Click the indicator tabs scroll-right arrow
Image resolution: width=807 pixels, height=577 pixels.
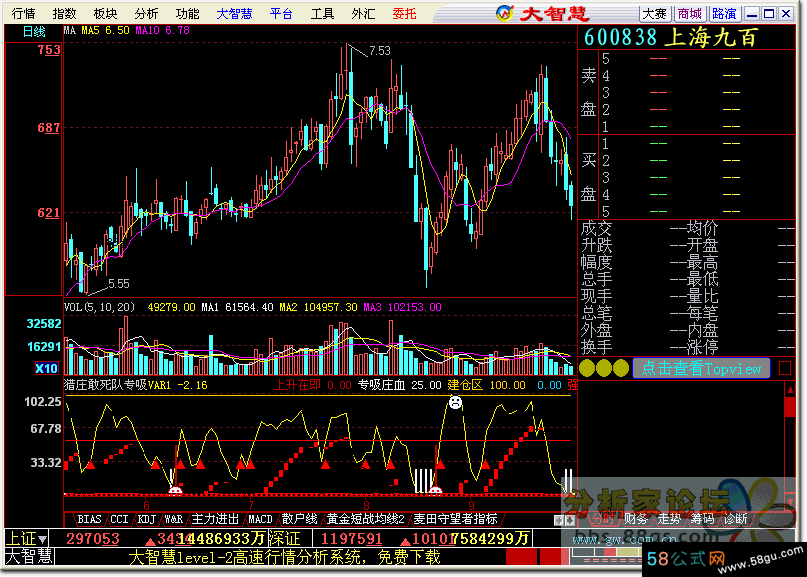click(x=569, y=520)
